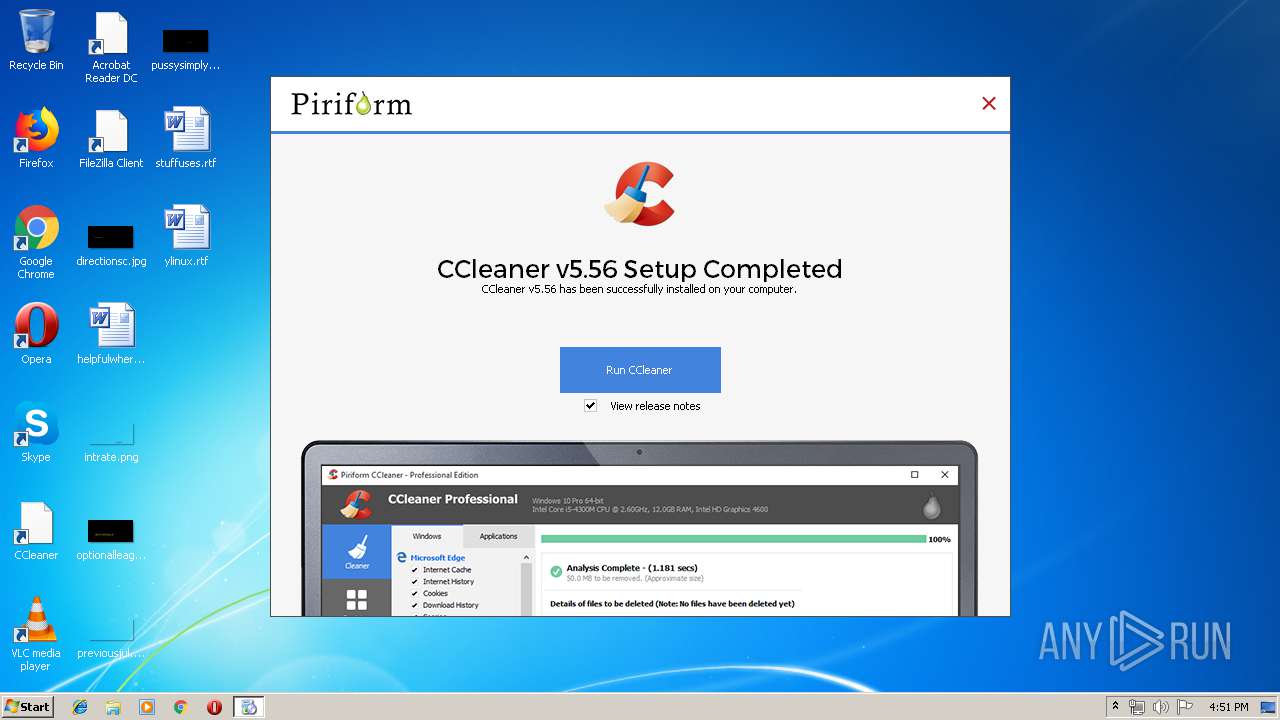1280x720 pixels.
Task: Open Windows Explorer folder icon in taskbar
Action: click(113, 707)
